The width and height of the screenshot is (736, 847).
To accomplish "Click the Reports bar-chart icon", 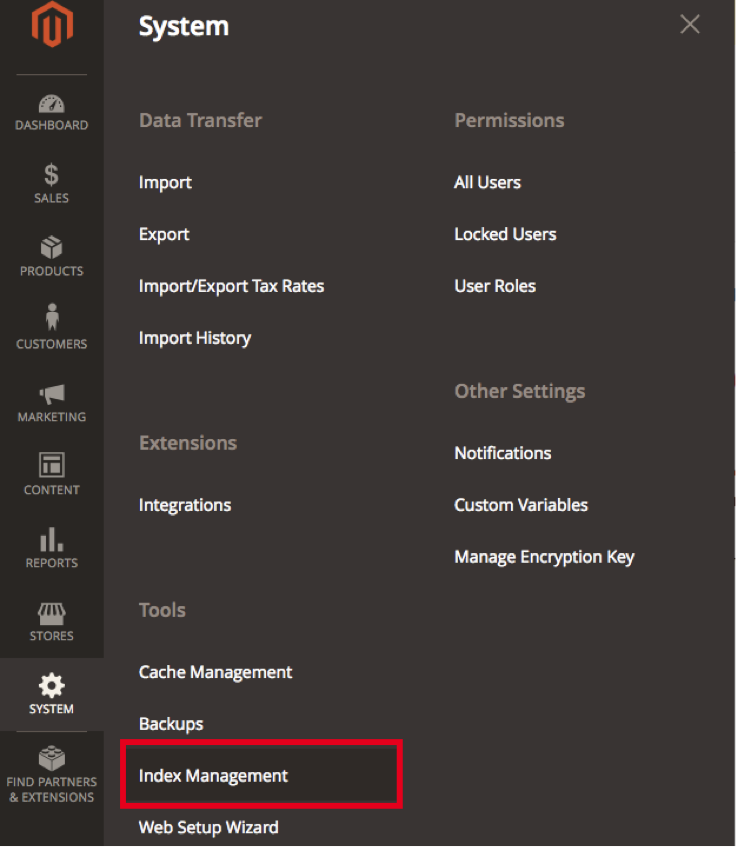I will pyautogui.click(x=51, y=543).
